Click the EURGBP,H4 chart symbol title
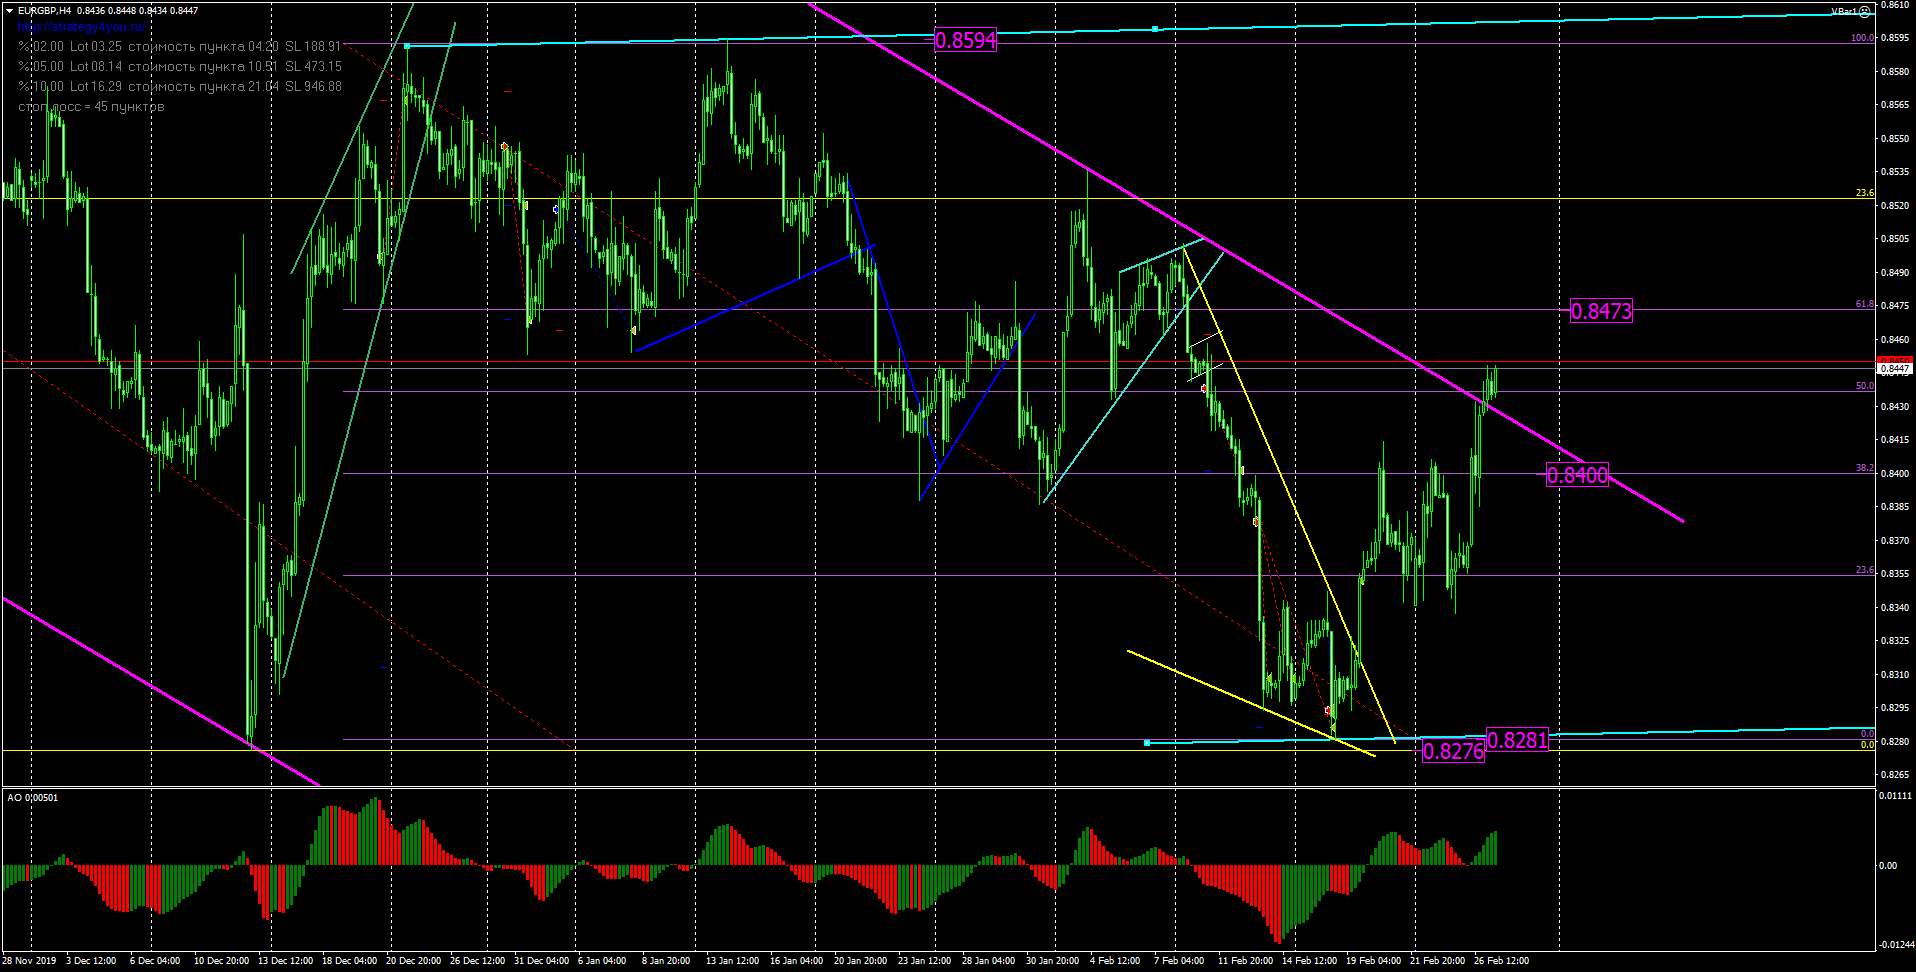This screenshot has height=972, width=1916. point(44,11)
